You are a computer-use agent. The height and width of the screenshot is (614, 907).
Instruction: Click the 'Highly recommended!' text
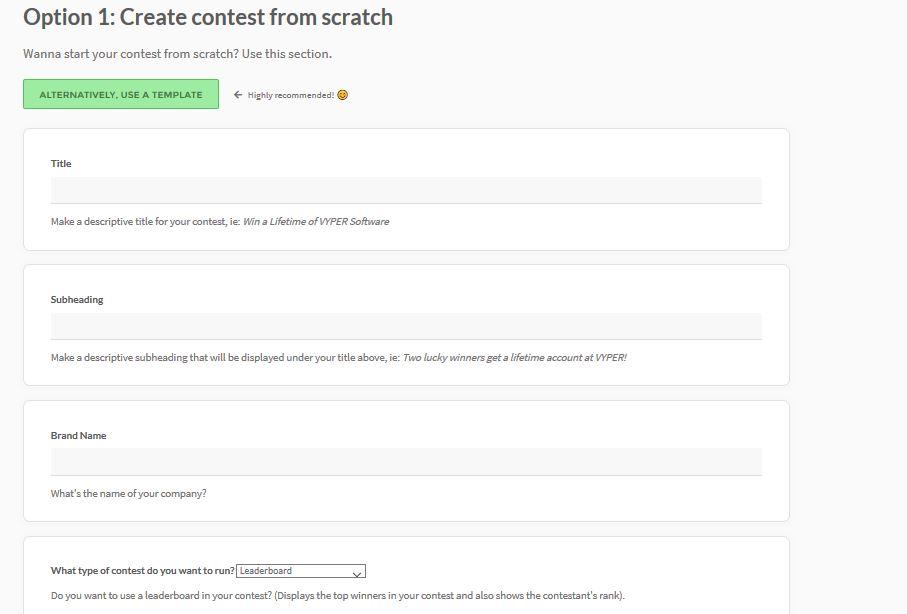coord(290,95)
